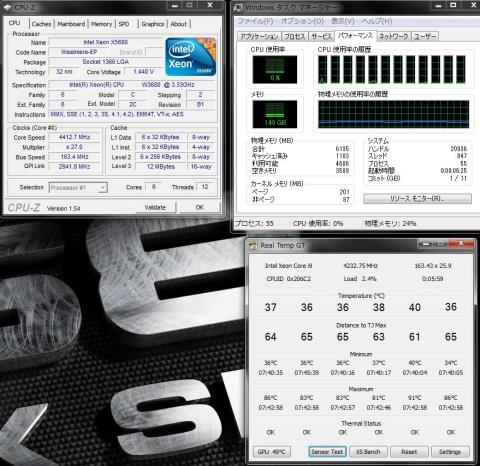Viewport: 480px width, 466px height.
Task: Click the Code Name value Westmere-EP
Action: [x=79, y=52]
